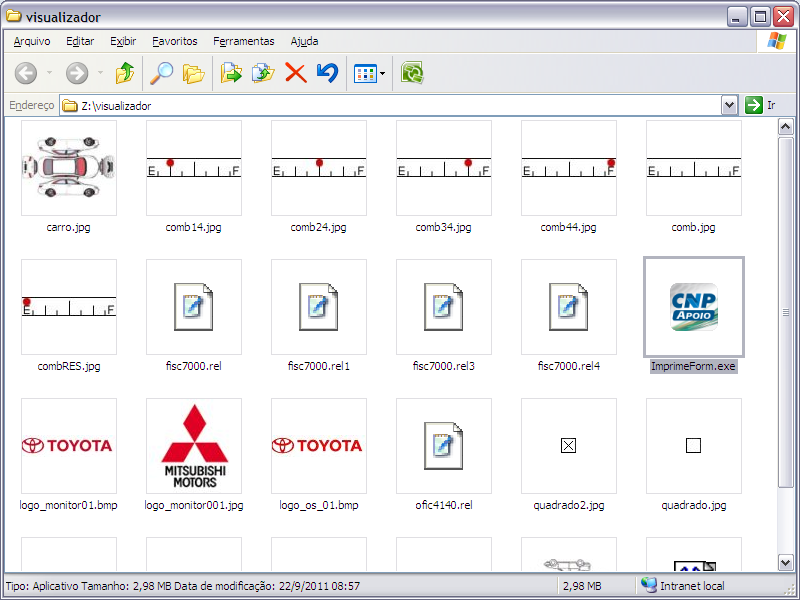
Task: Click the vertical scrollbar thumb
Action: (786, 312)
